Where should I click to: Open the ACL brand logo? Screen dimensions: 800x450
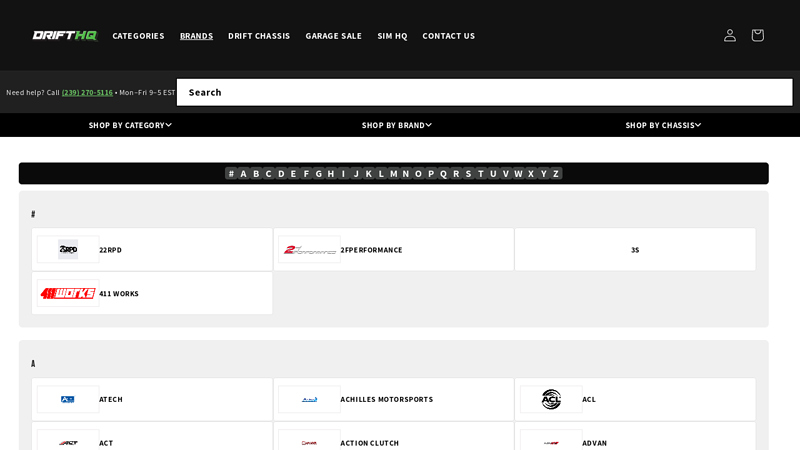[x=551, y=399]
